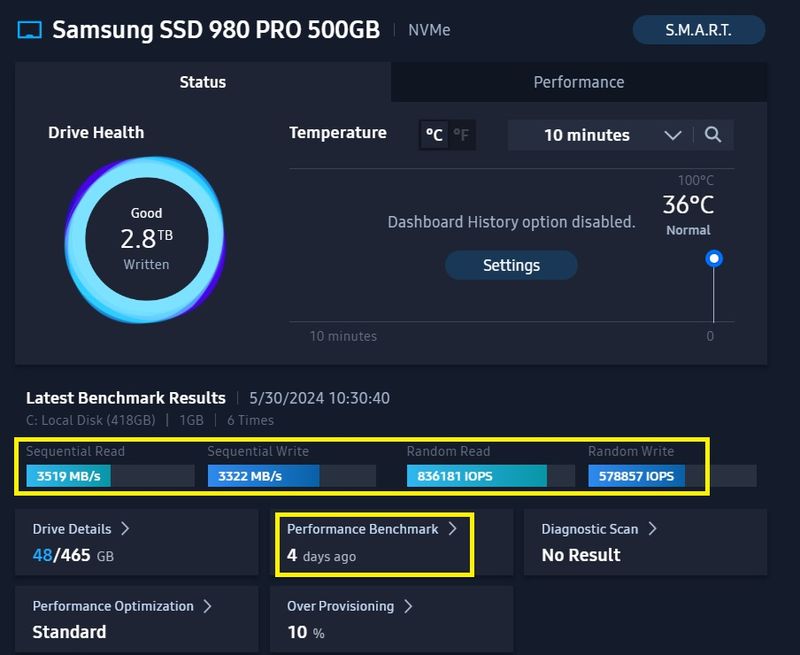Click the Performance Benchmark chevron arrow
This screenshot has width=800, height=655.
pyautogui.click(x=452, y=528)
